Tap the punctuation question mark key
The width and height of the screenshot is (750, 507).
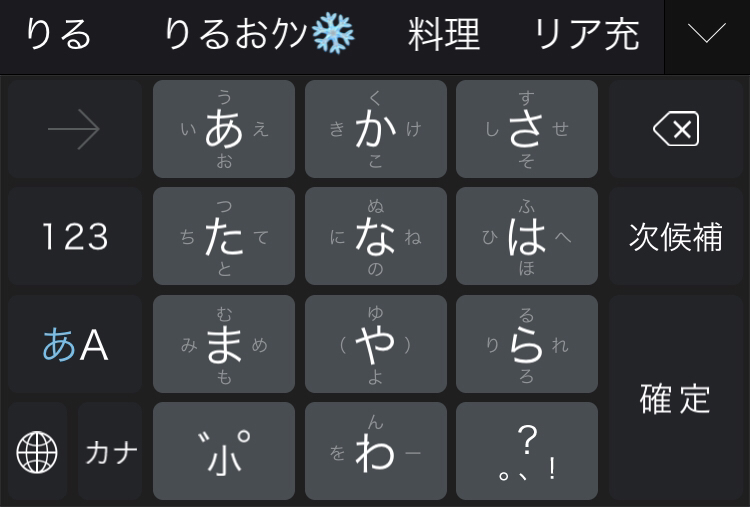pos(527,452)
